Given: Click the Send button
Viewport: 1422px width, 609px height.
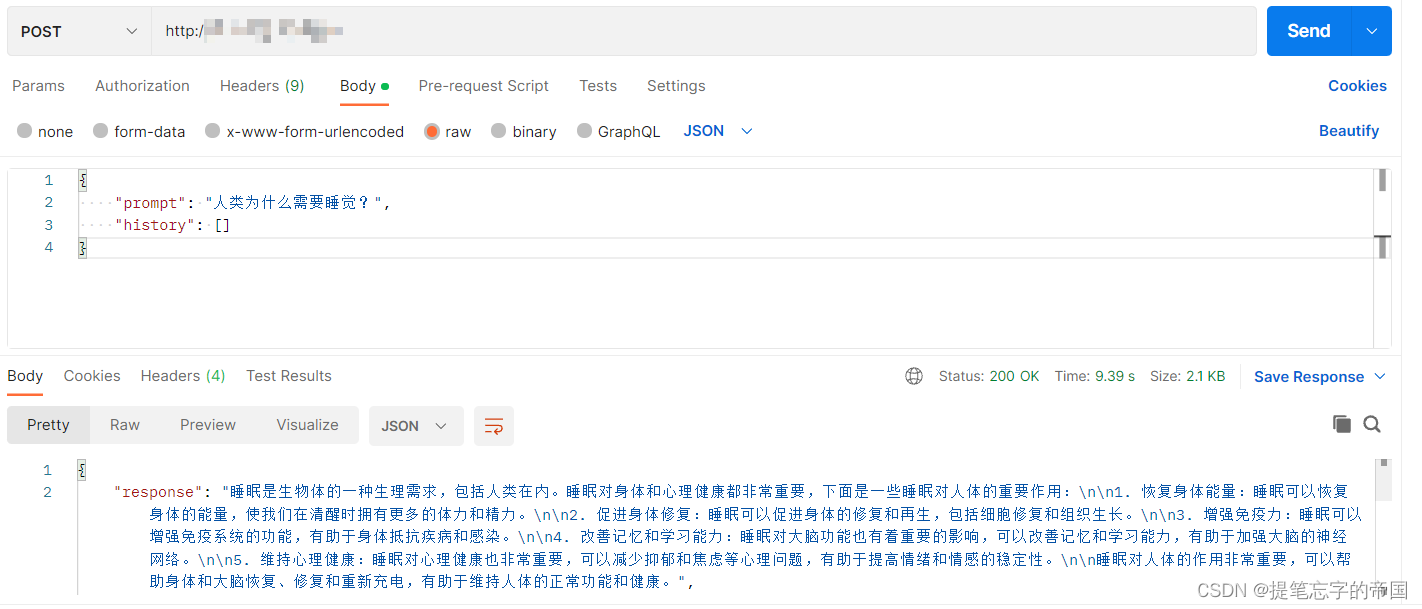Looking at the screenshot, I should click(1309, 31).
